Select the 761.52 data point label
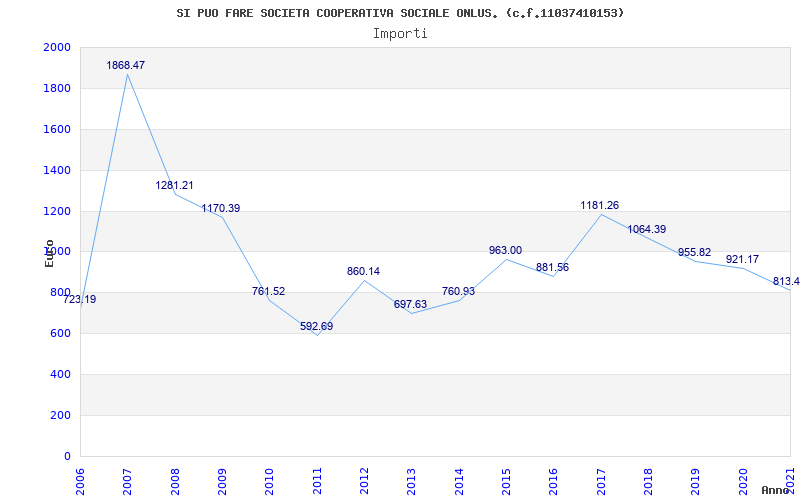 [x=268, y=292]
